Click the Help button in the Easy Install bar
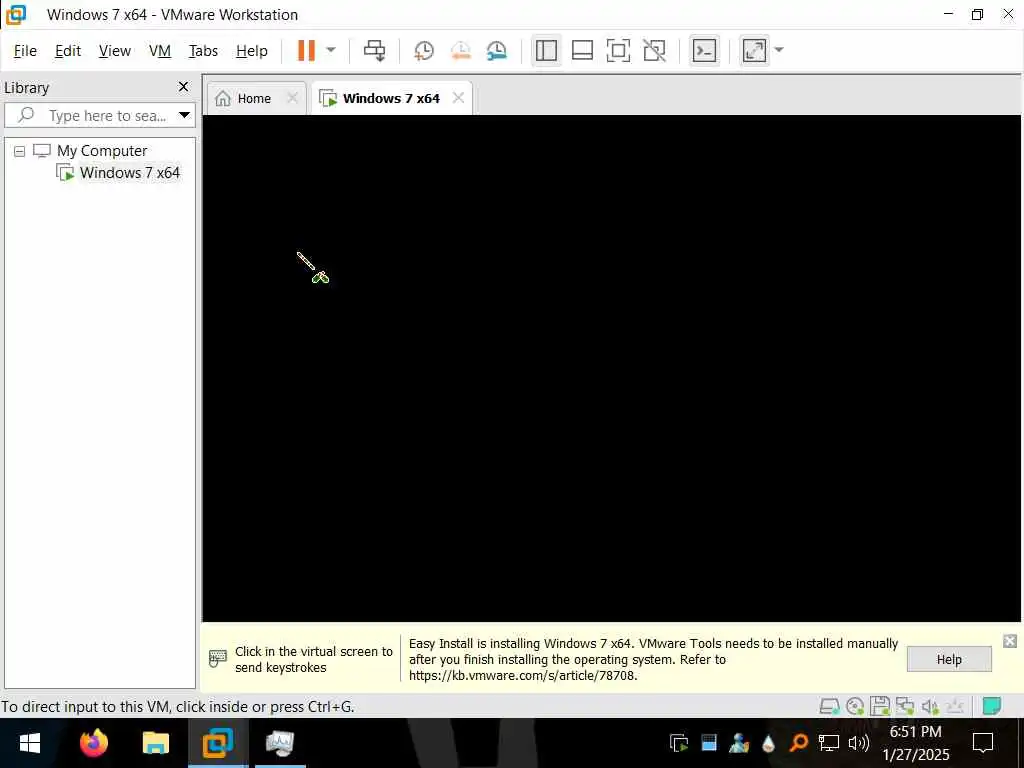1024x768 pixels. (949, 659)
